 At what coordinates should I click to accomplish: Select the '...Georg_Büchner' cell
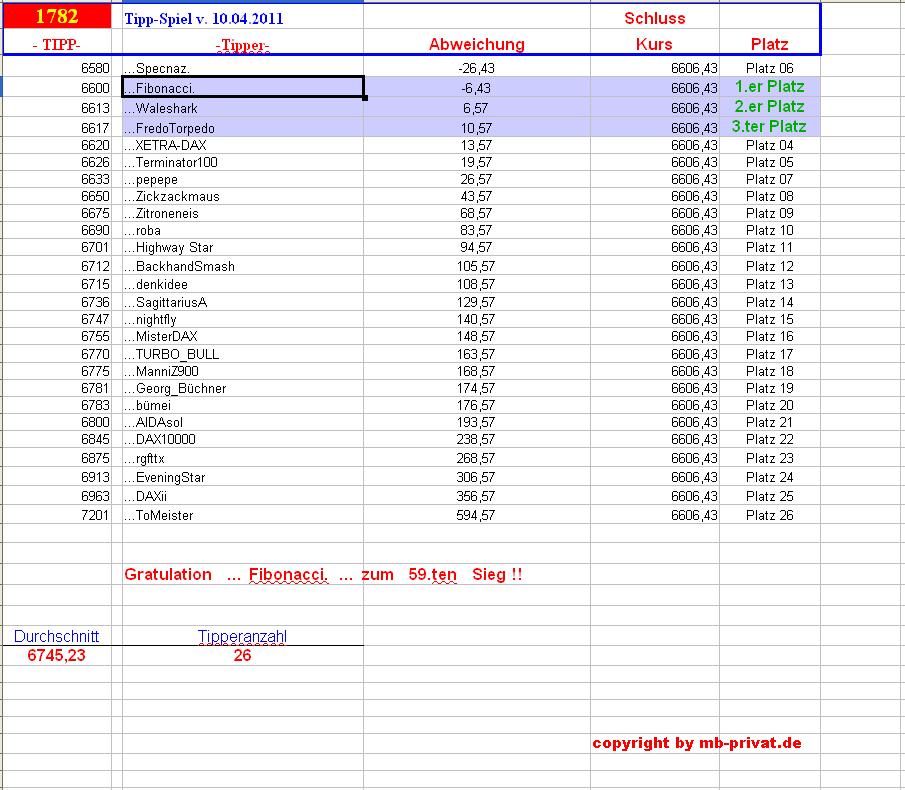click(x=243, y=388)
